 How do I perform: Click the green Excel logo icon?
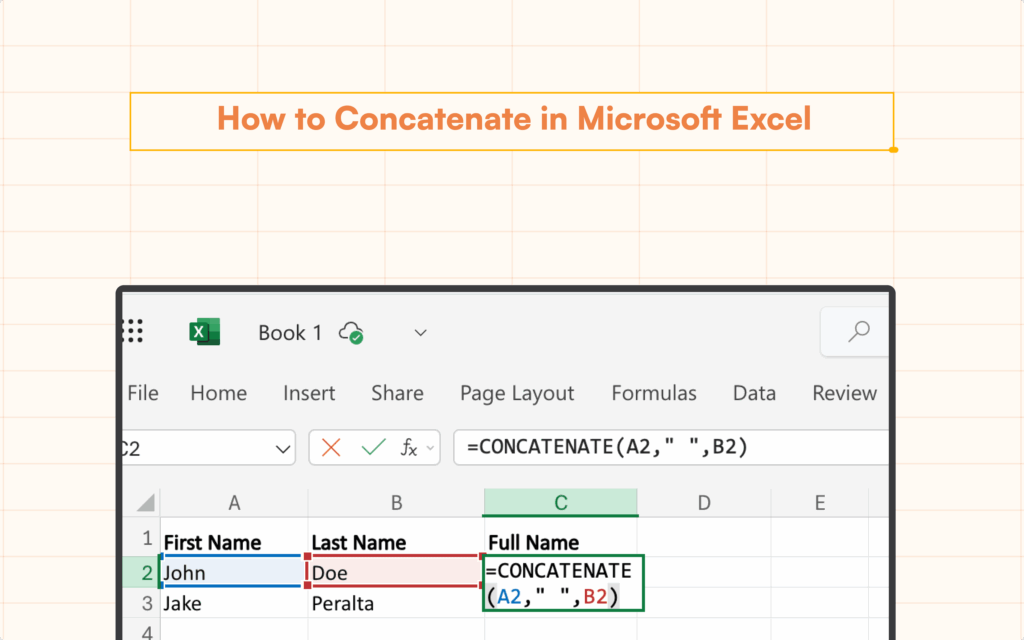tap(204, 332)
